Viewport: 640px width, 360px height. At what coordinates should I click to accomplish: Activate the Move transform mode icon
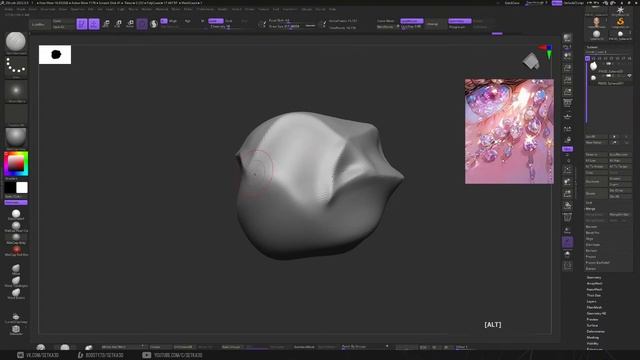pyautogui.click(x=106, y=24)
